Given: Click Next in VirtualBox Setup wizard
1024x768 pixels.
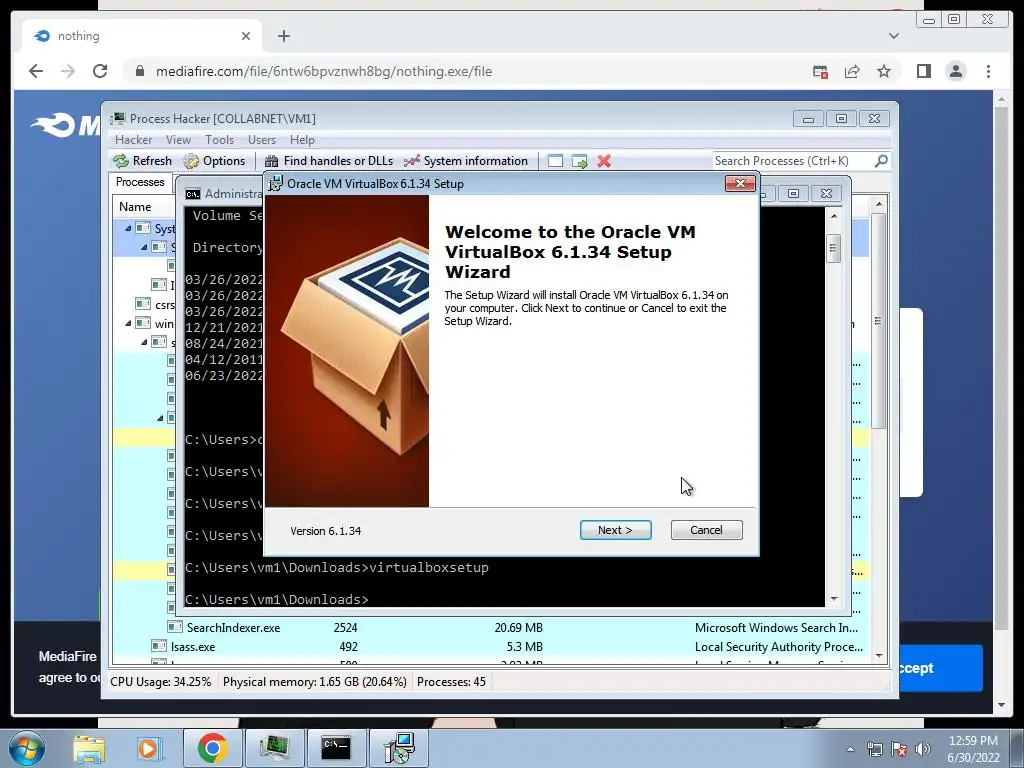Looking at the screenshot, I should (x=615, y=530).
